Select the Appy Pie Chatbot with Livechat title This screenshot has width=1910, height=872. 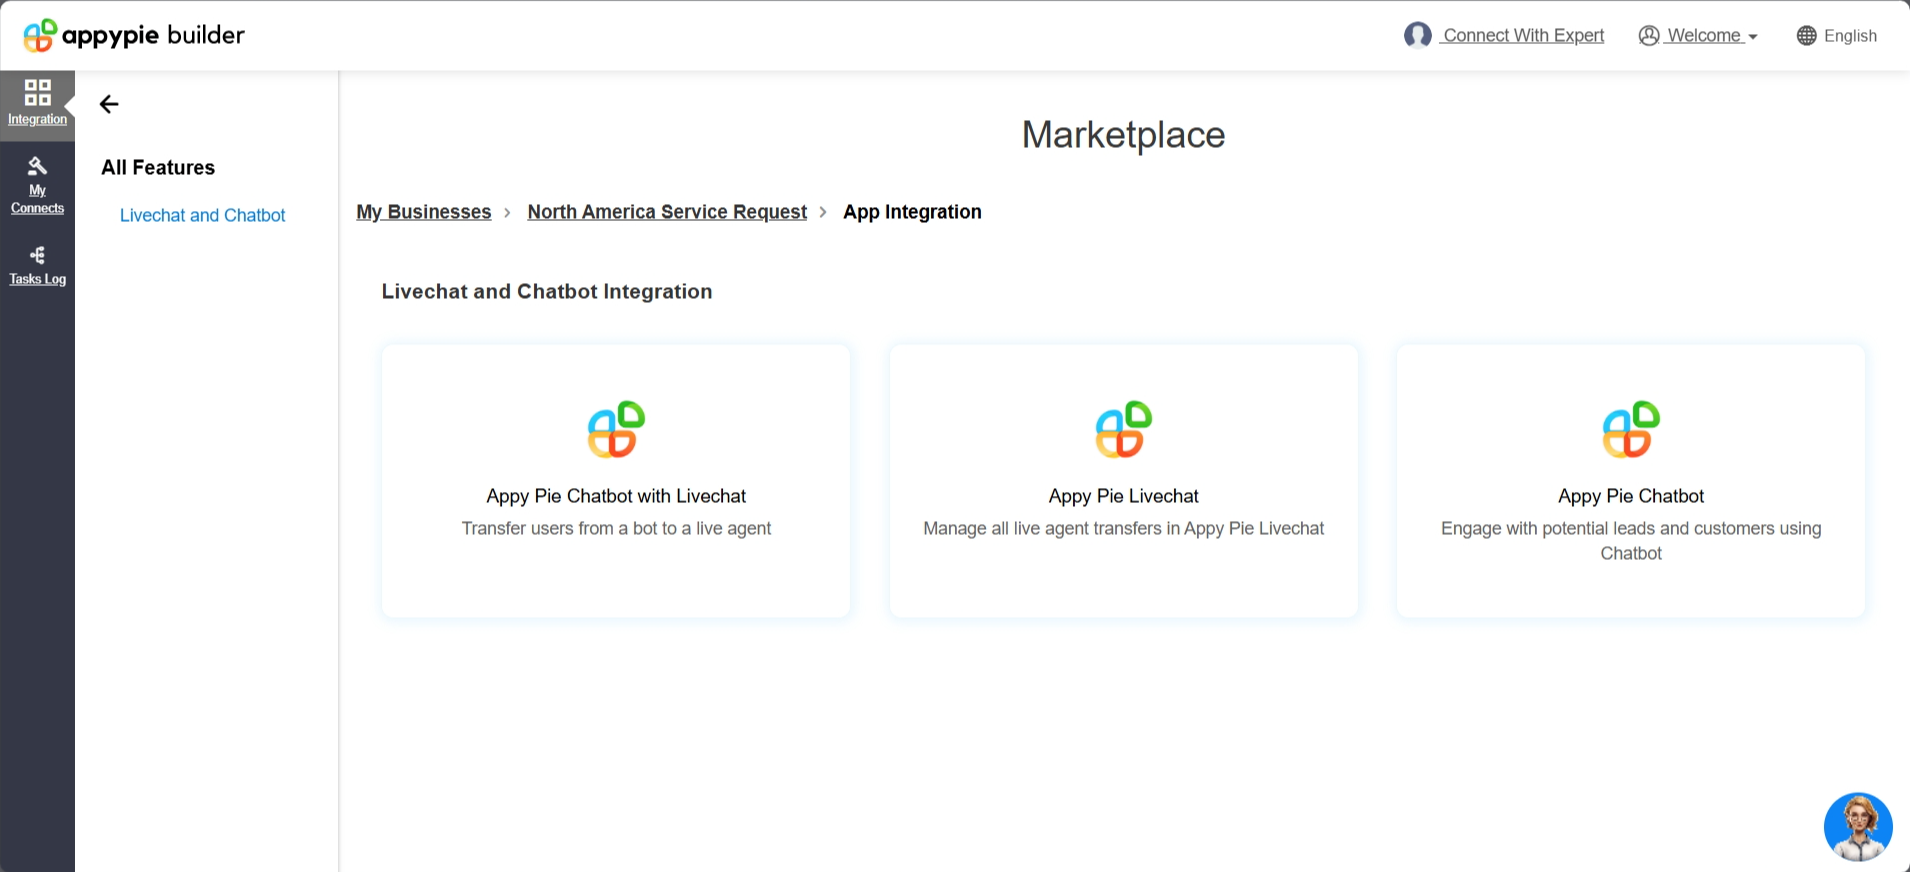[x=616, y=496]
